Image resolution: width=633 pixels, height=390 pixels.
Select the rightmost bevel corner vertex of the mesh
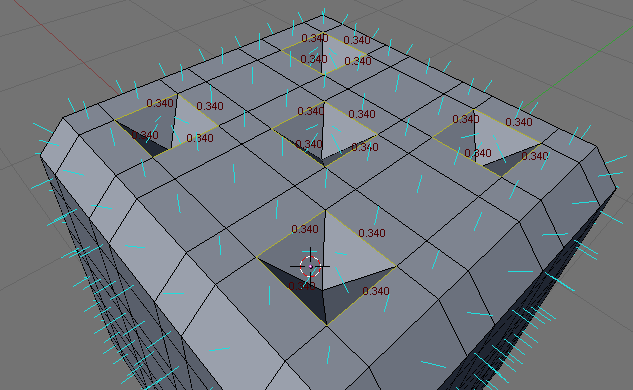coord(616,188)
